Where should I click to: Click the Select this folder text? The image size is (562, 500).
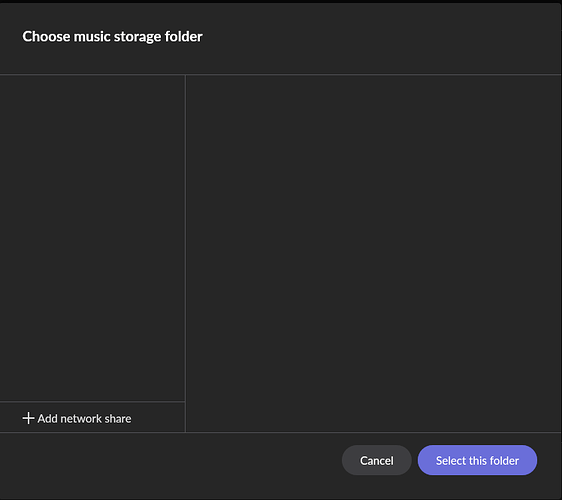[477, 461]
